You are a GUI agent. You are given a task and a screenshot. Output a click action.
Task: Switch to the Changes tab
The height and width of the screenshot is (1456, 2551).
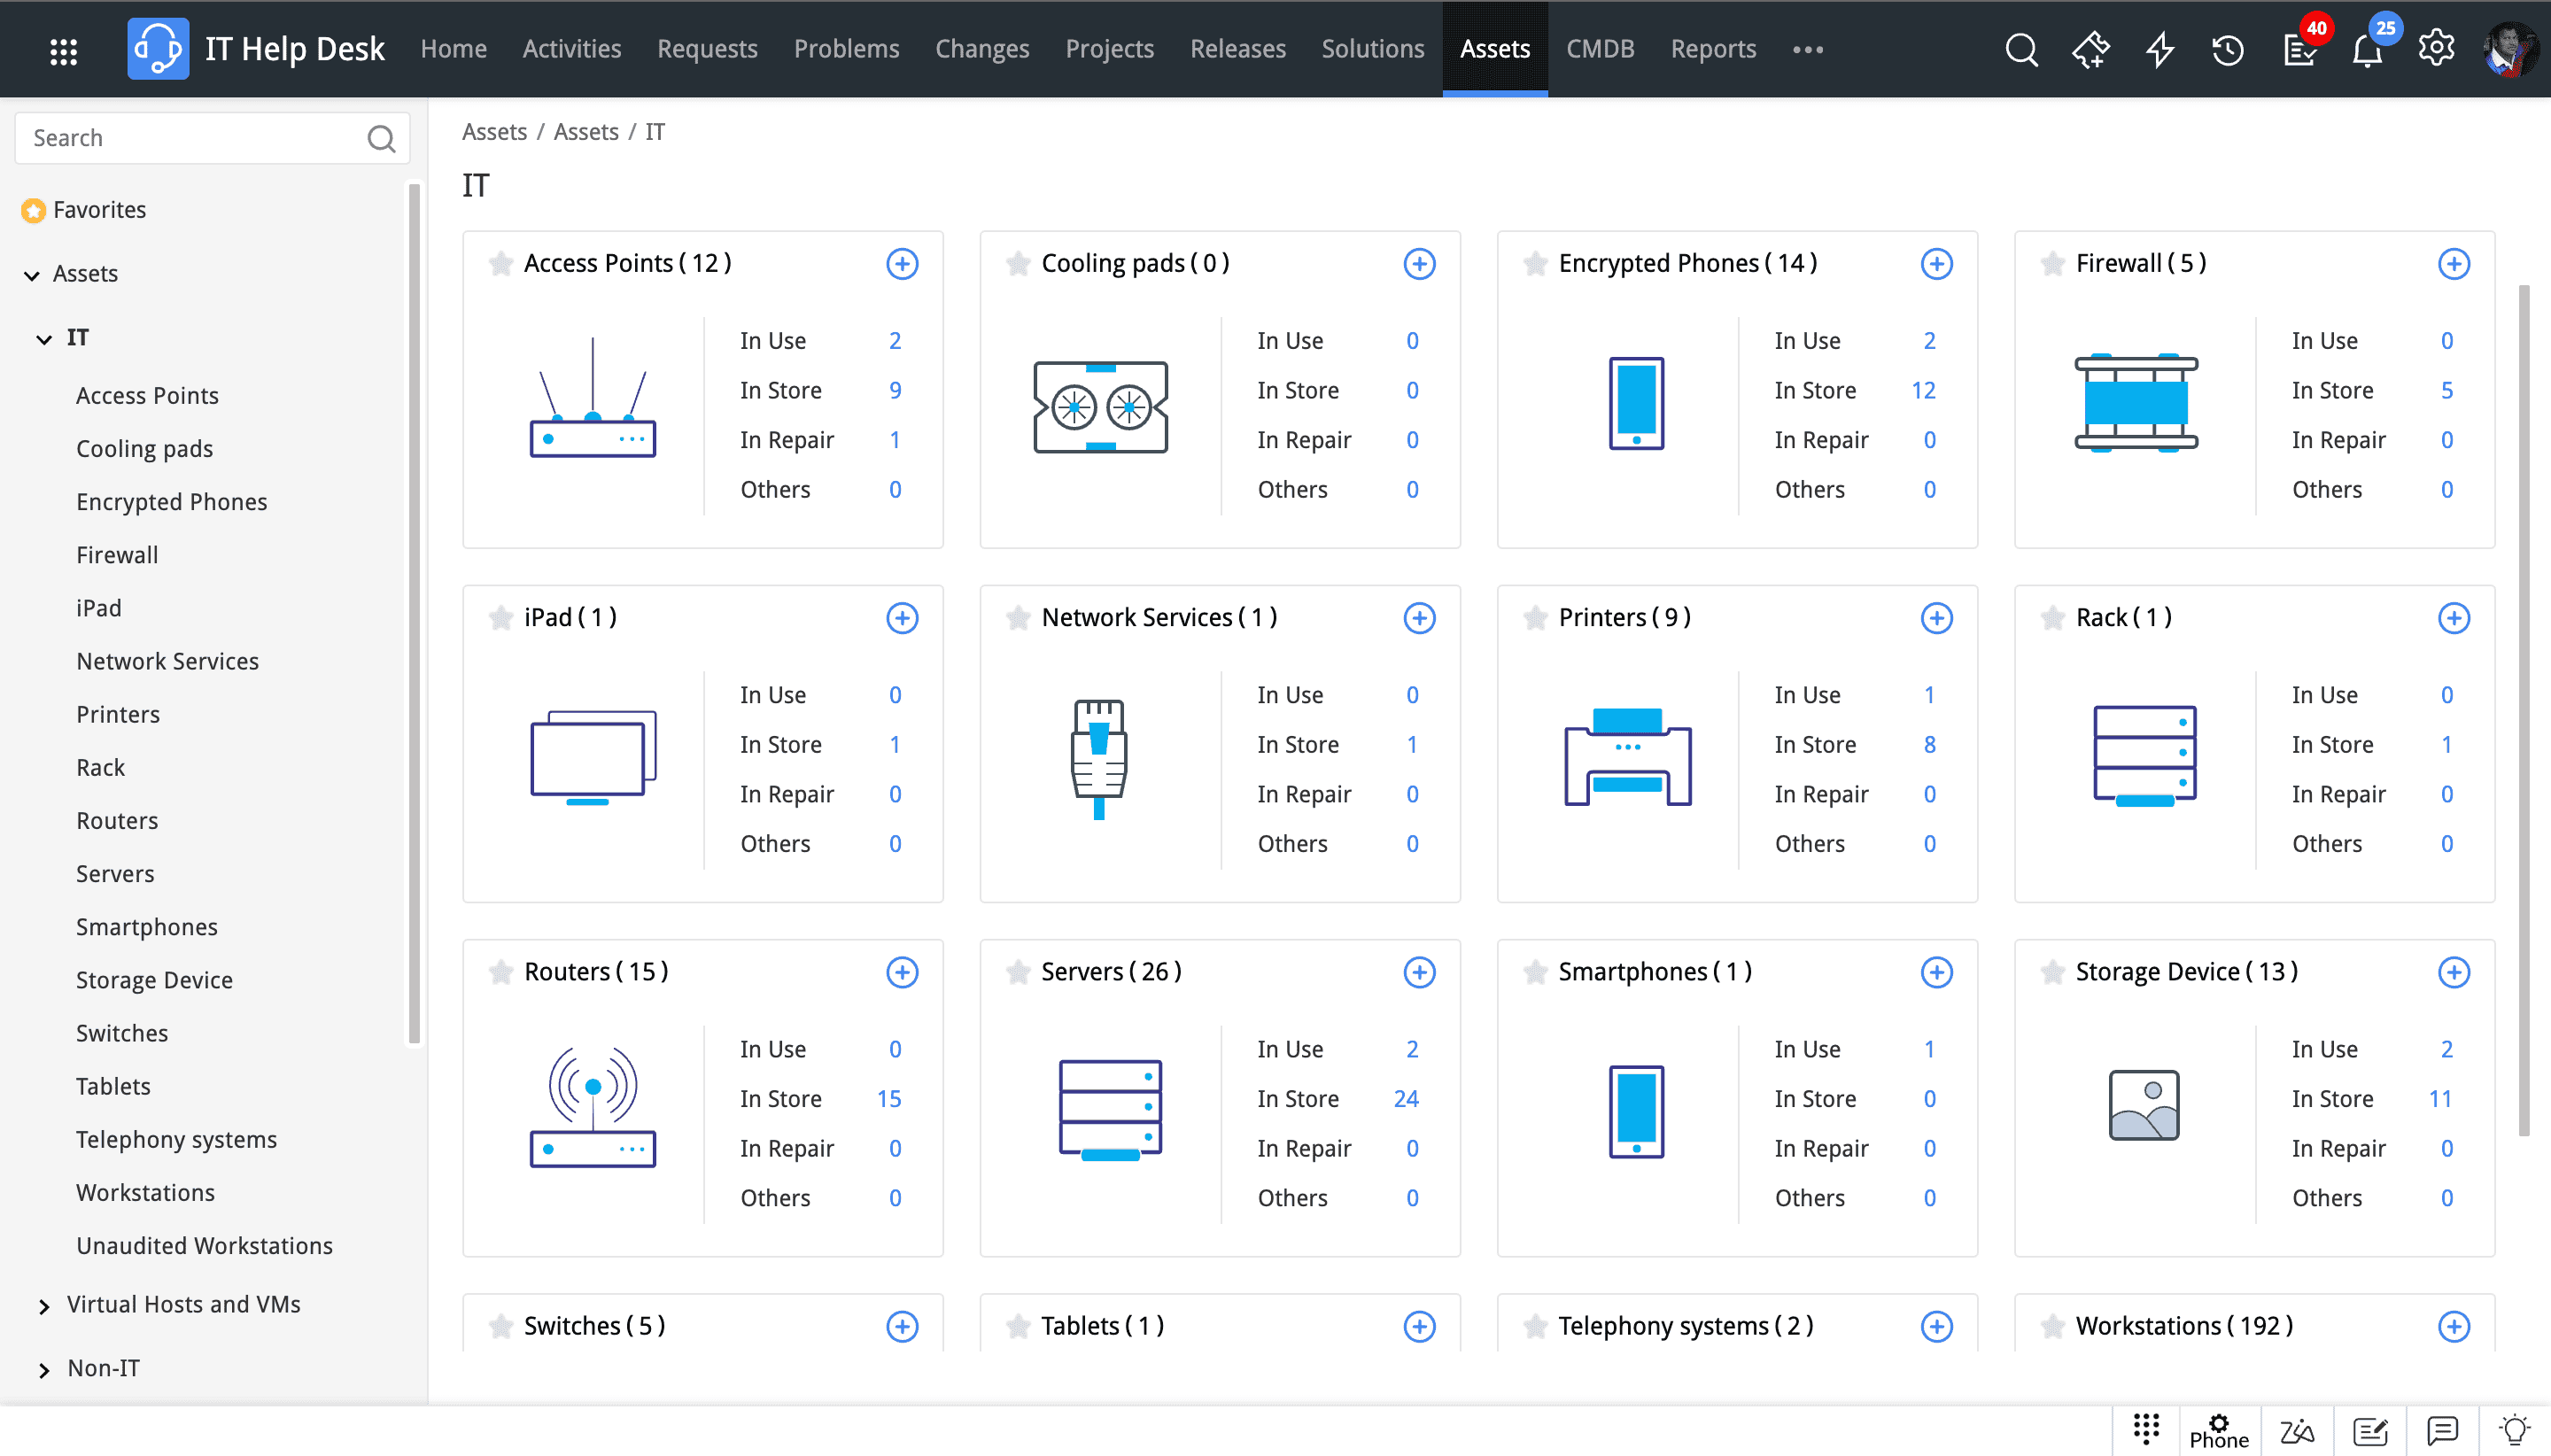pos(982,49)
